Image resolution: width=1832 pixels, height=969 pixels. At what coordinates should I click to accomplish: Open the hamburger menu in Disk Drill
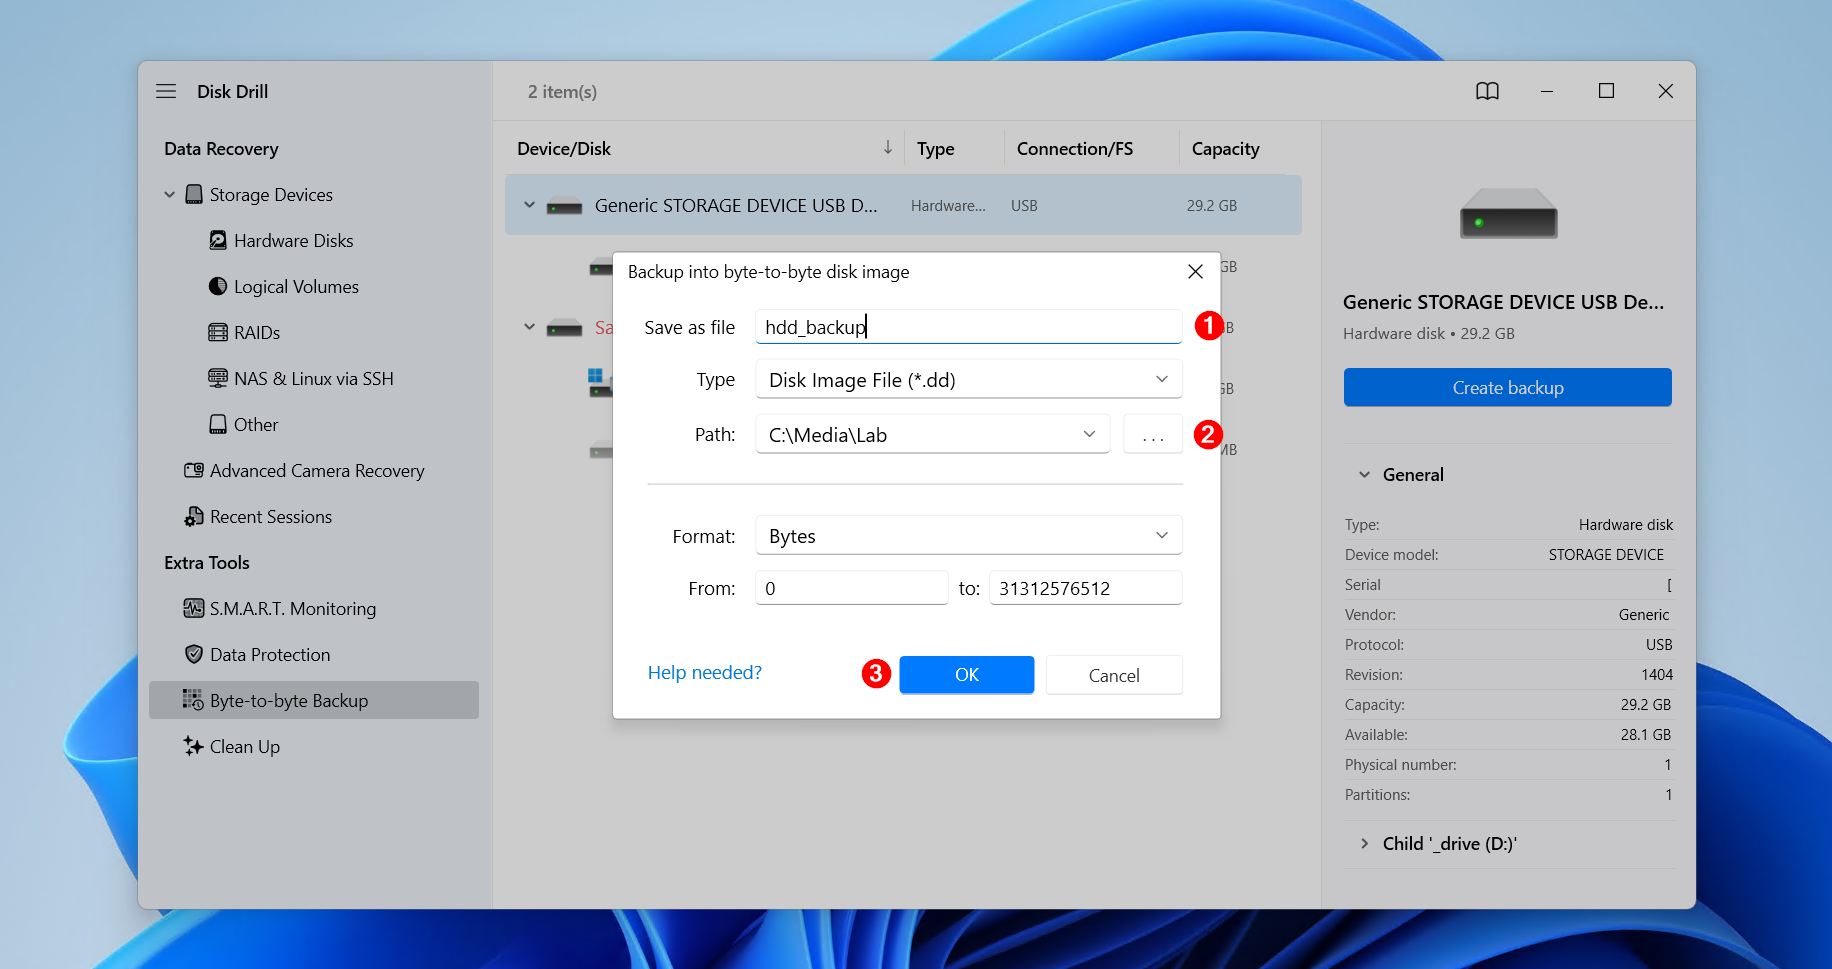click(166, 91)
